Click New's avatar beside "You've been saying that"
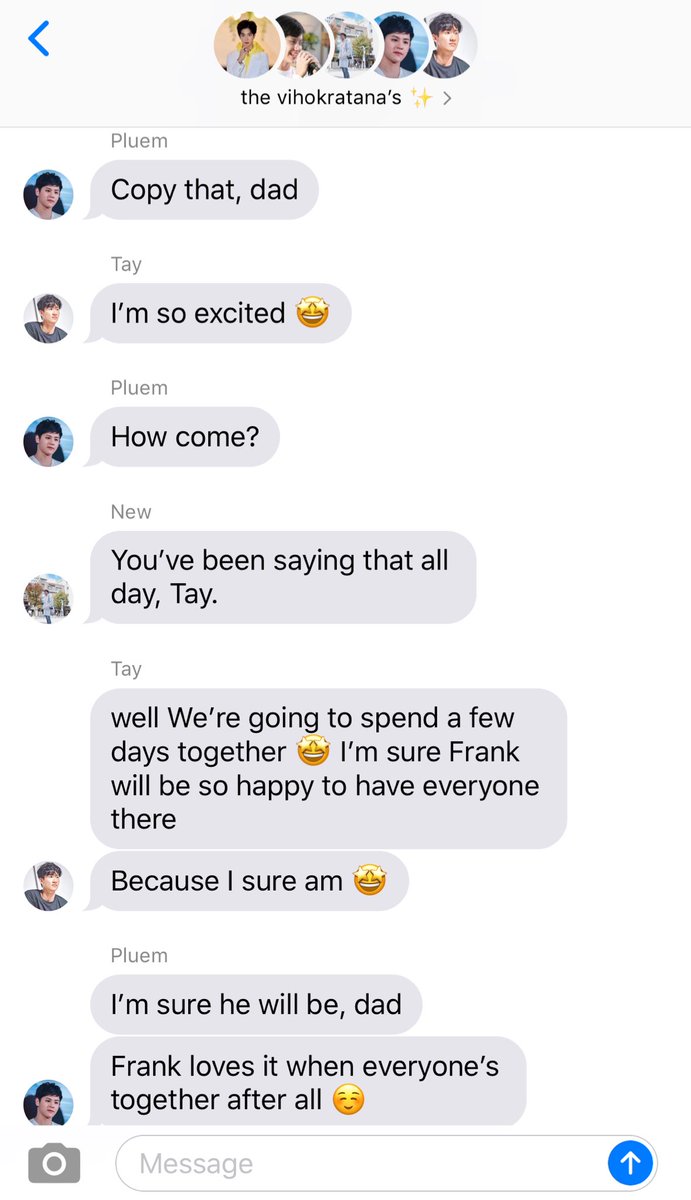This screenshot has width=691, height=1200. [48, 598]
